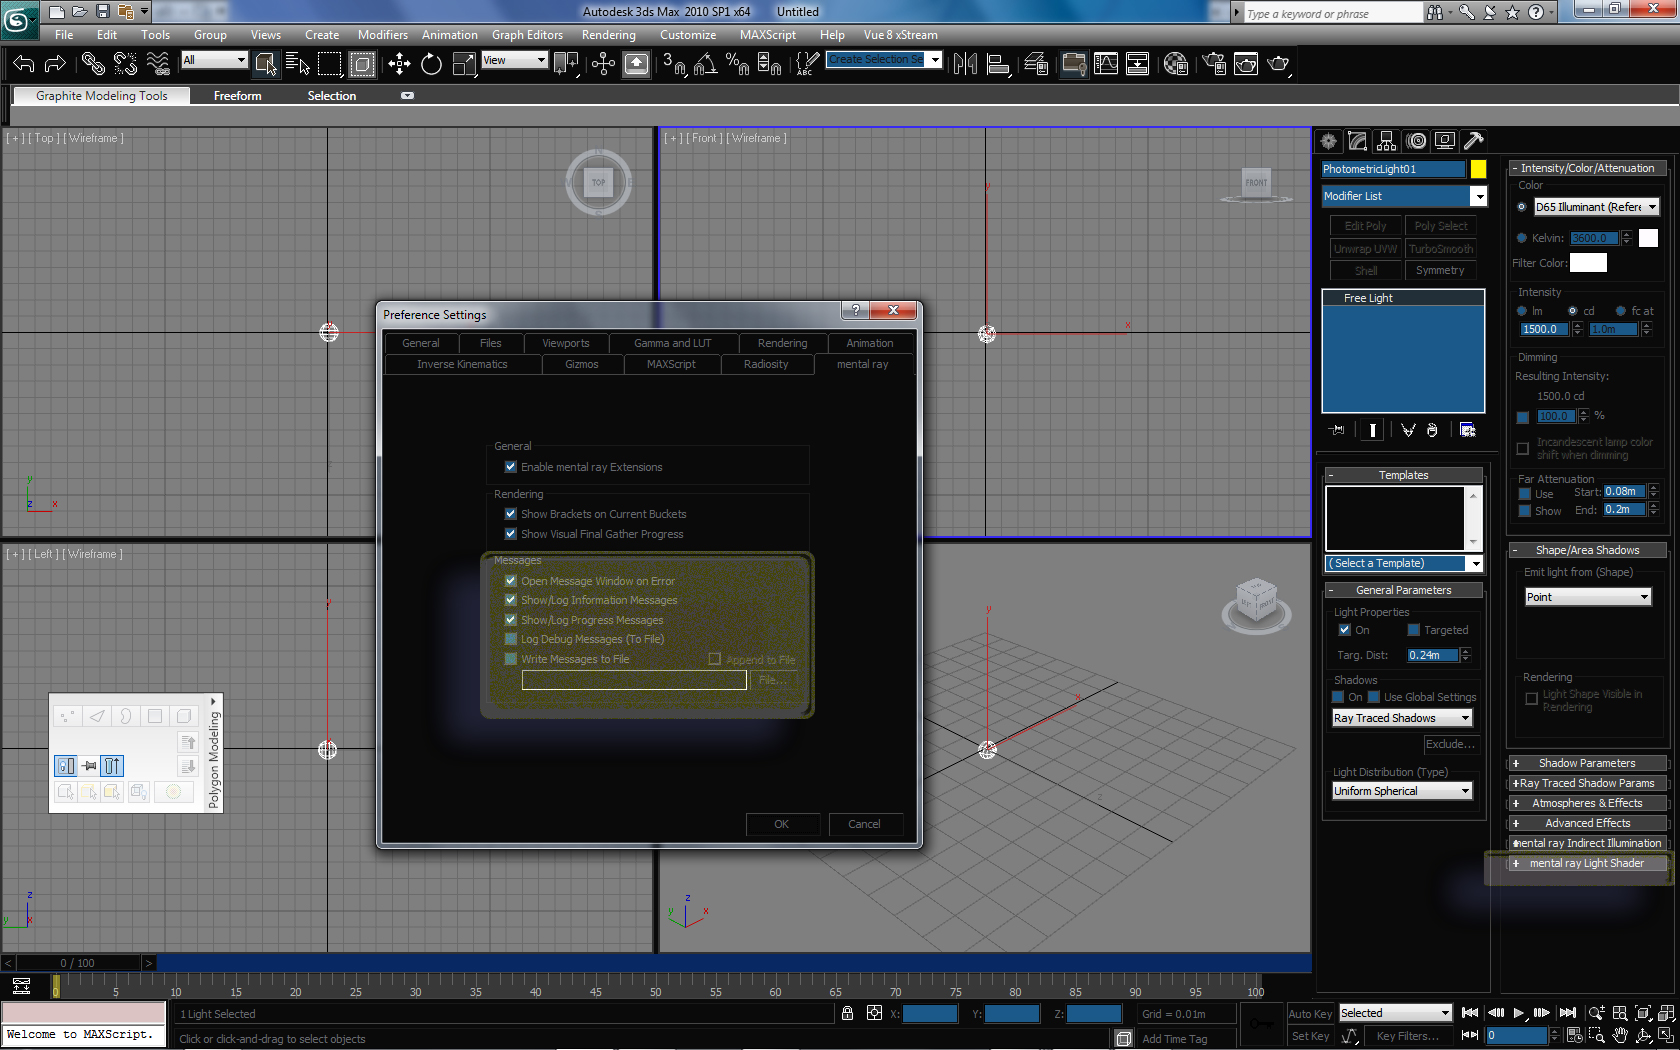Open the Select a Template dropdown
Screen dimensions: 1680x1050
pos(1404,563)
